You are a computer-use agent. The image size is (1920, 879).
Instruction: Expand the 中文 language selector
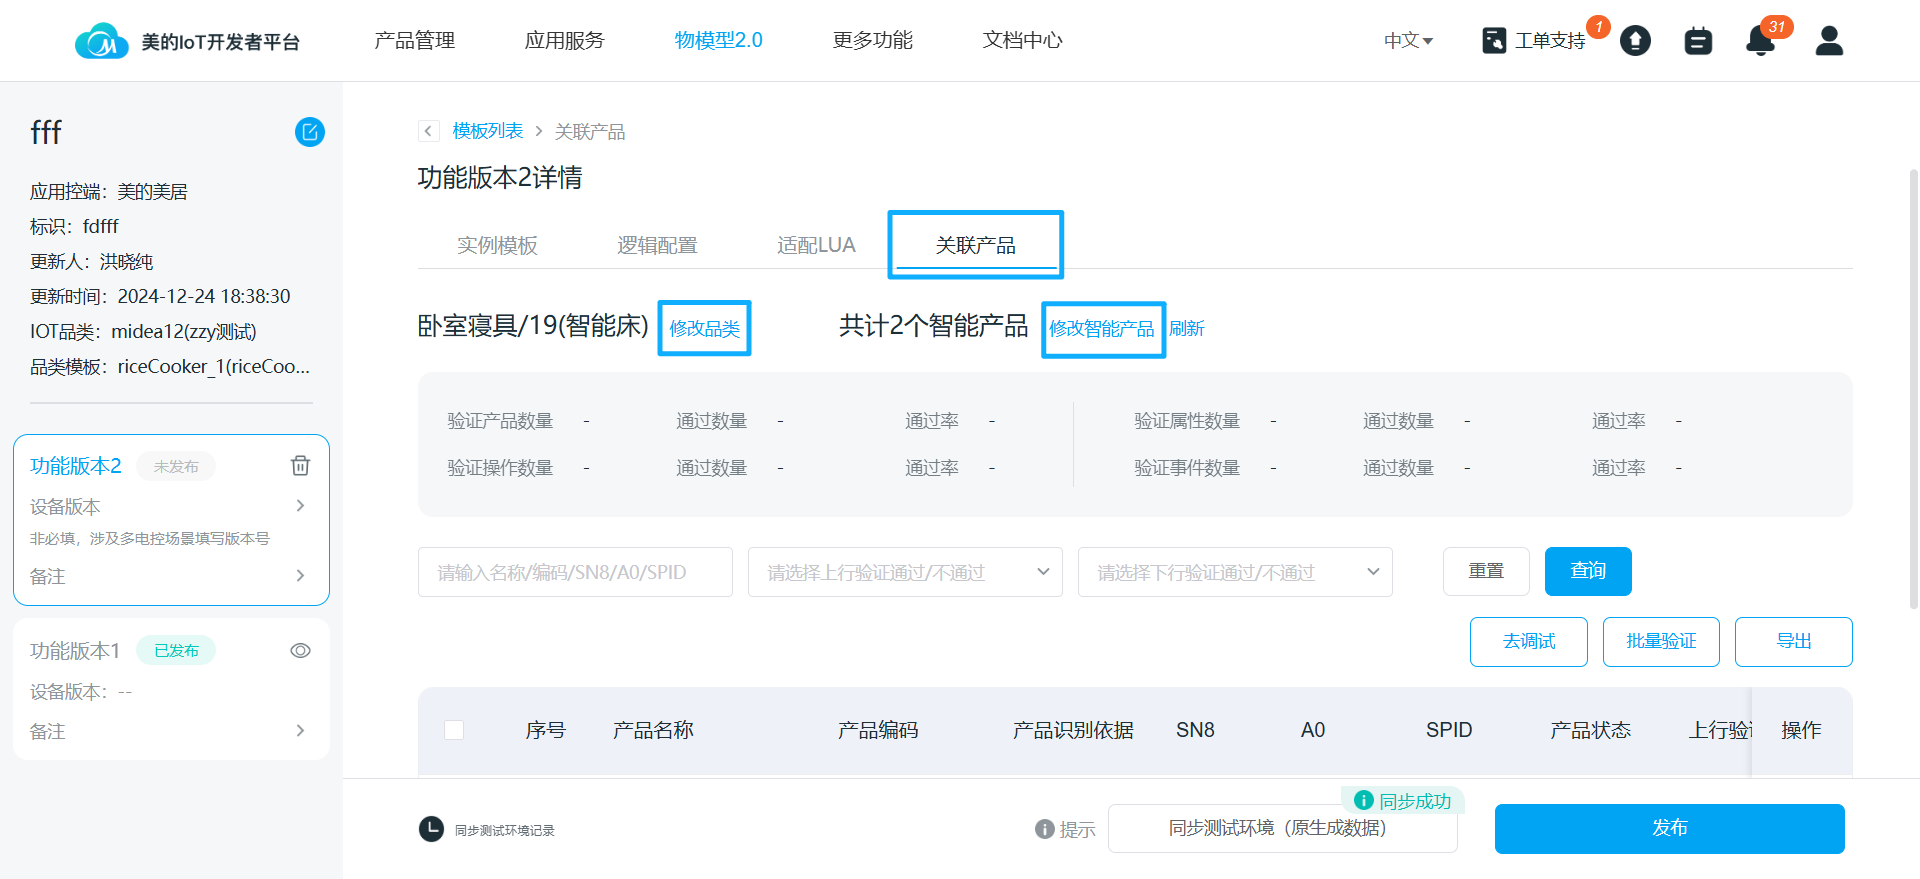[x=1408, y=41]
